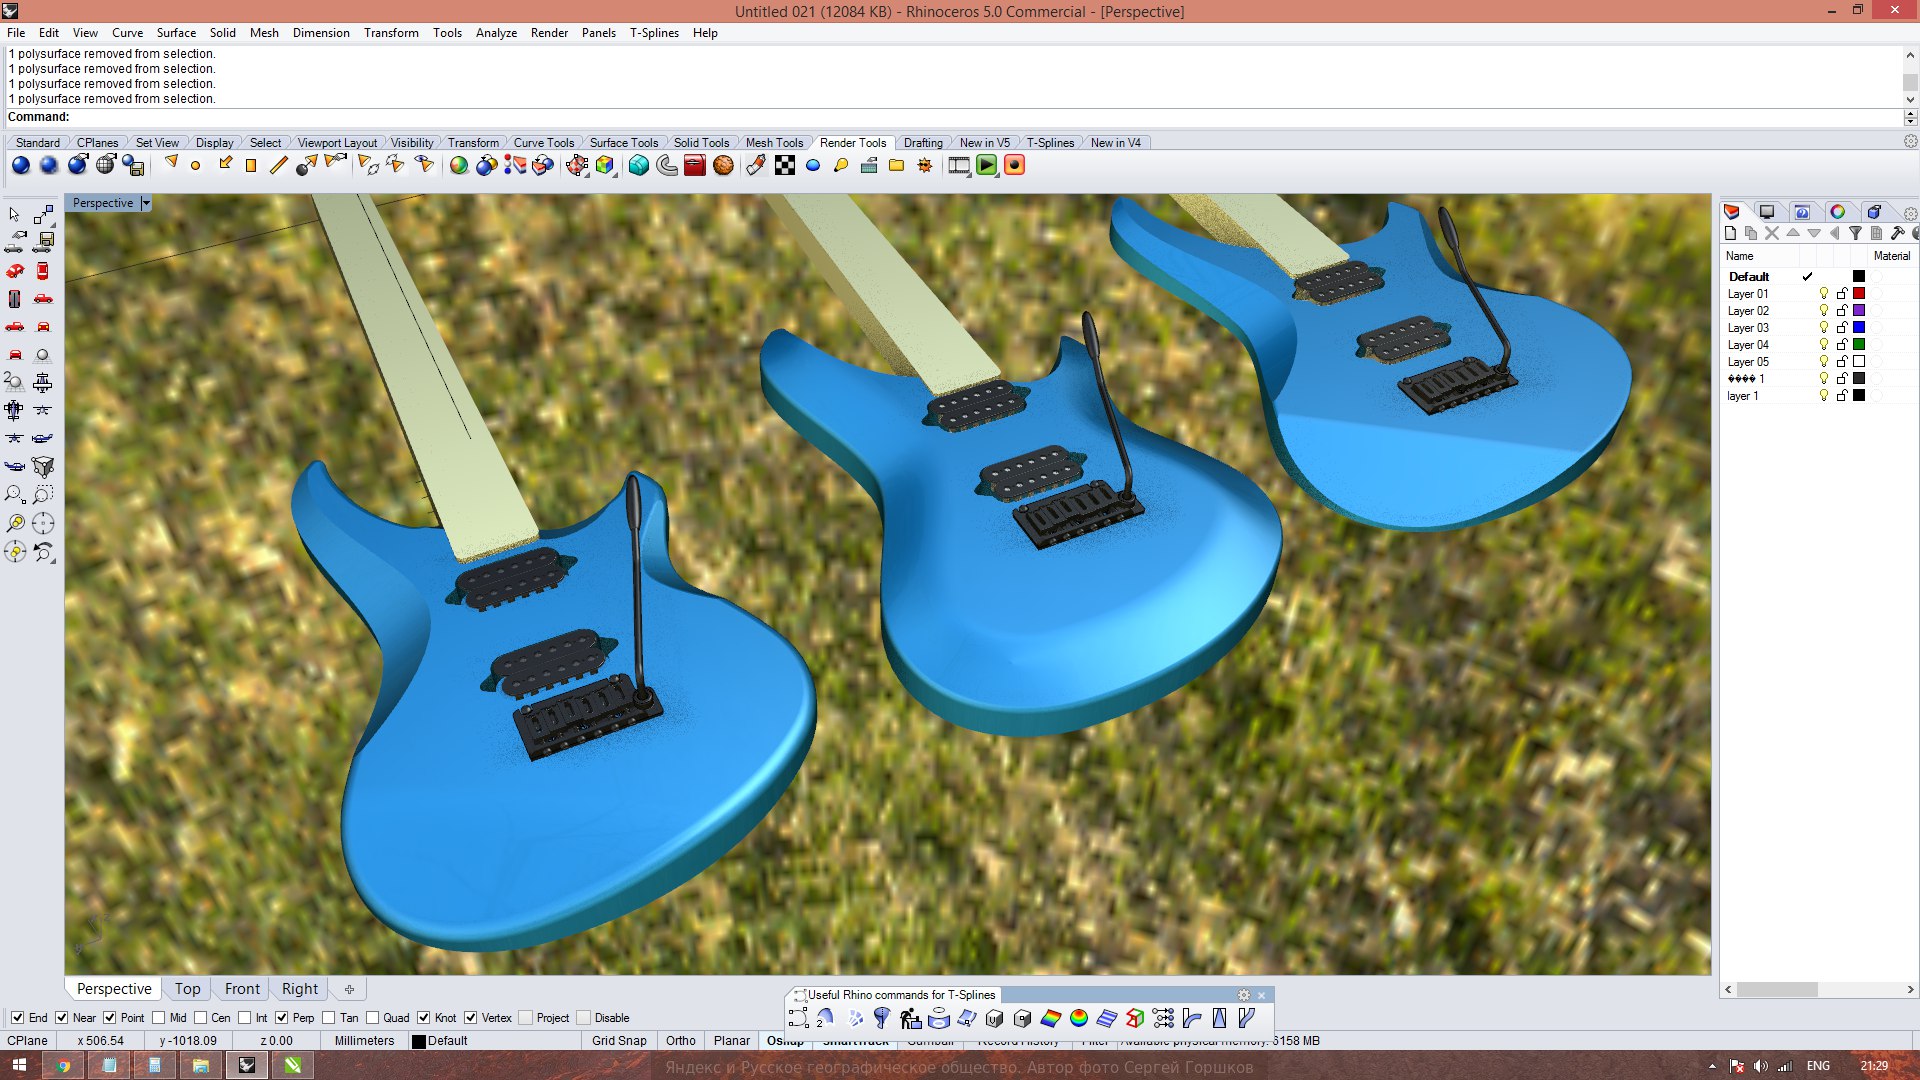Open the T-Splines menu
Viewport: 1920px width, 1080px height.
[x=654, y=33]
